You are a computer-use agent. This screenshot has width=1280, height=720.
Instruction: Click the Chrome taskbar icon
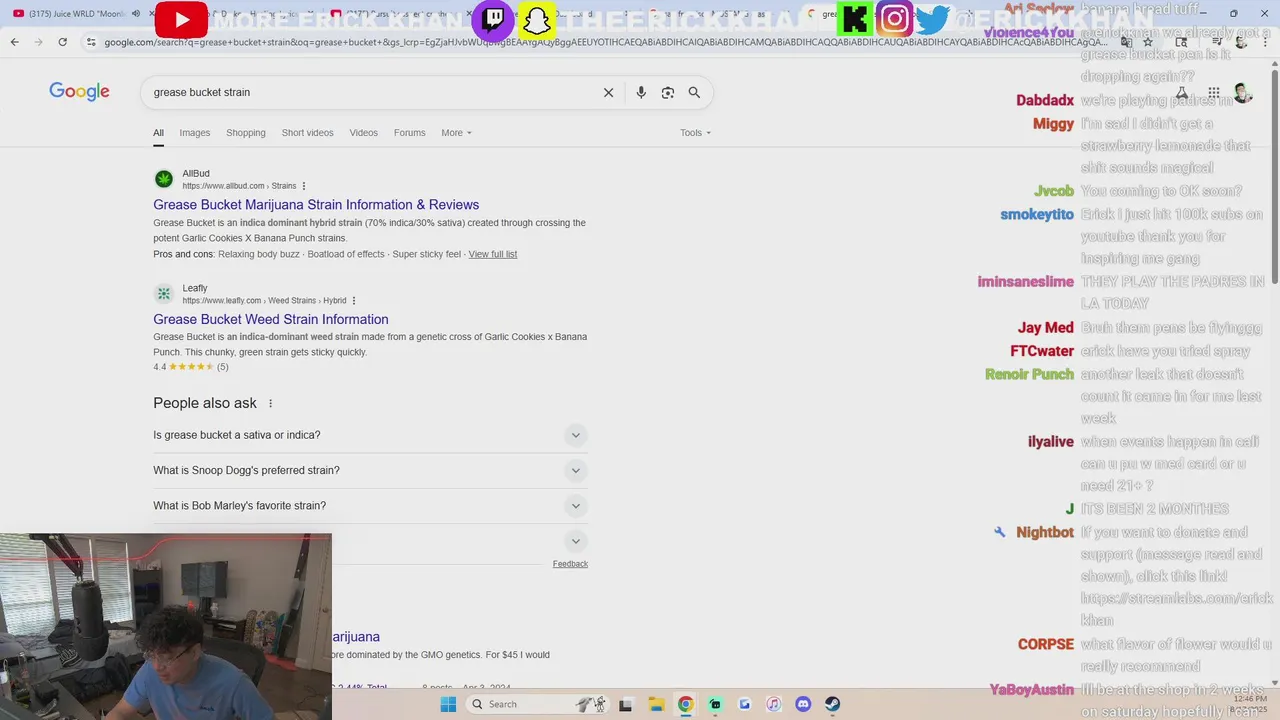click(x=685, y=704)
